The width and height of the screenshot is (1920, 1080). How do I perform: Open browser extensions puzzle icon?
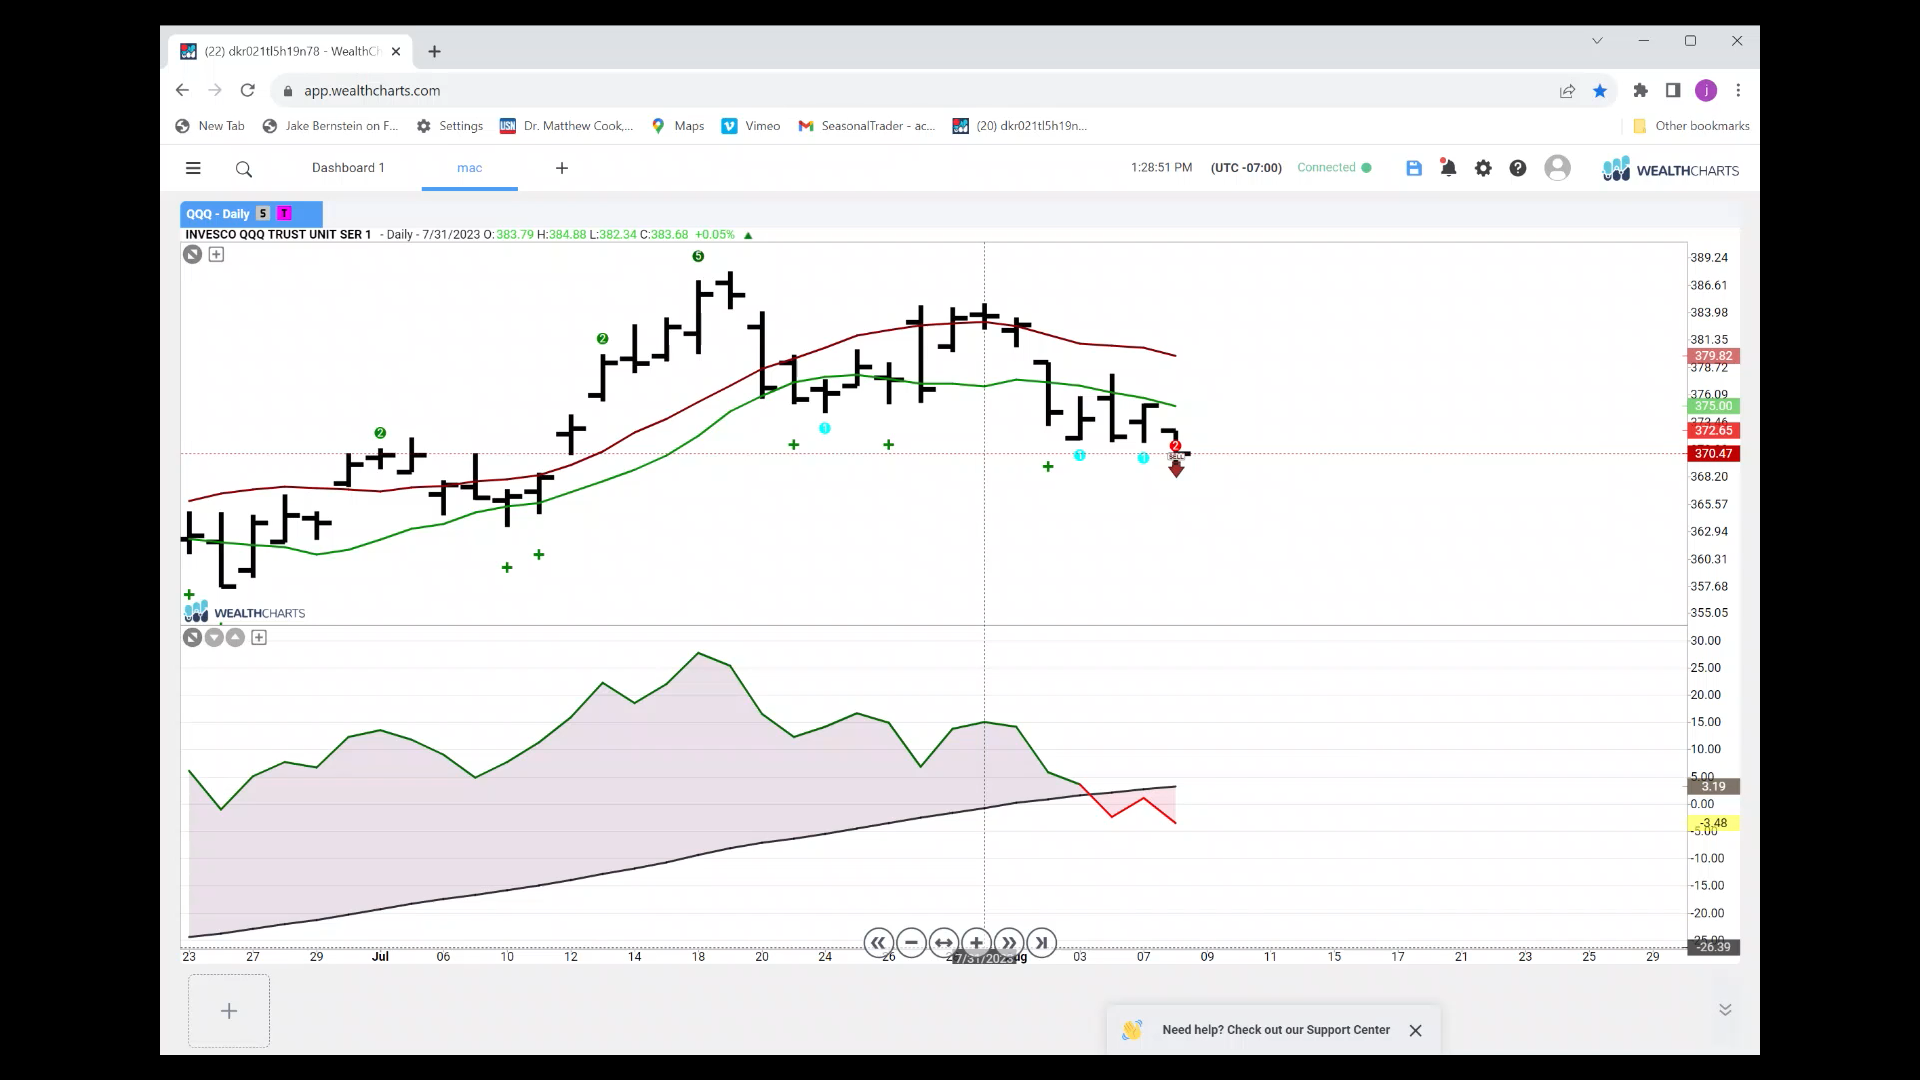[x=1640, y=90]
